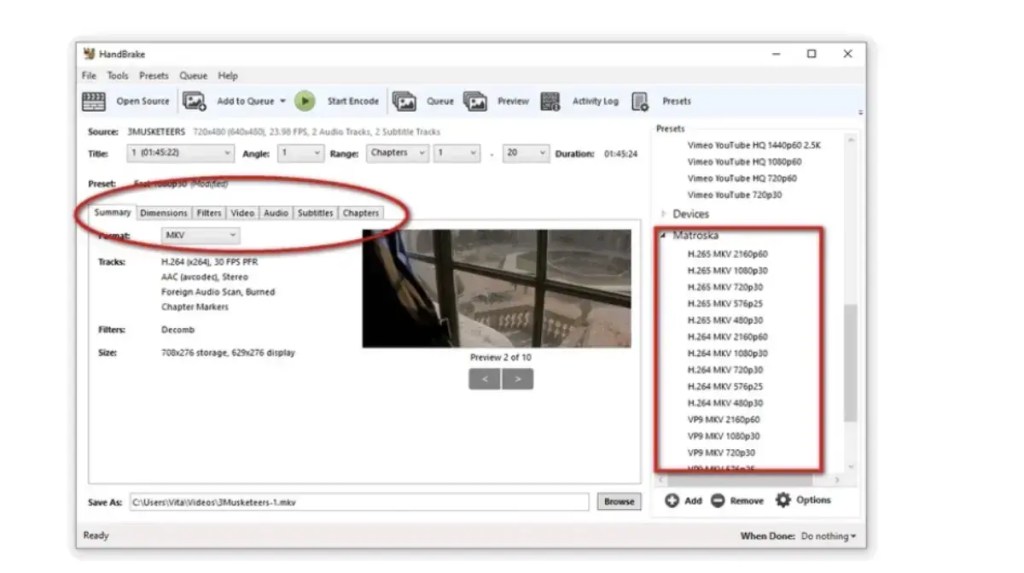Open the Queue icon in toolbar
Viewport: 1024px width, 573px height.
point(404,101)
